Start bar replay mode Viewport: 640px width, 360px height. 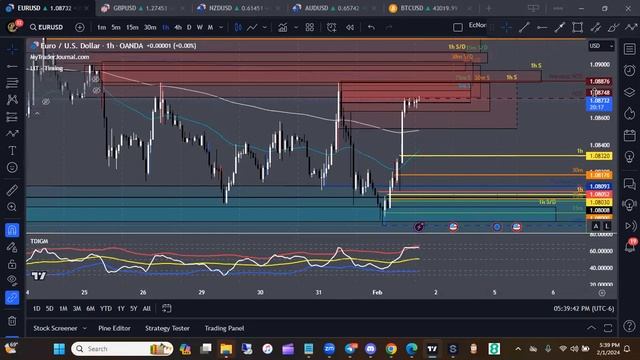pos(350,27)
